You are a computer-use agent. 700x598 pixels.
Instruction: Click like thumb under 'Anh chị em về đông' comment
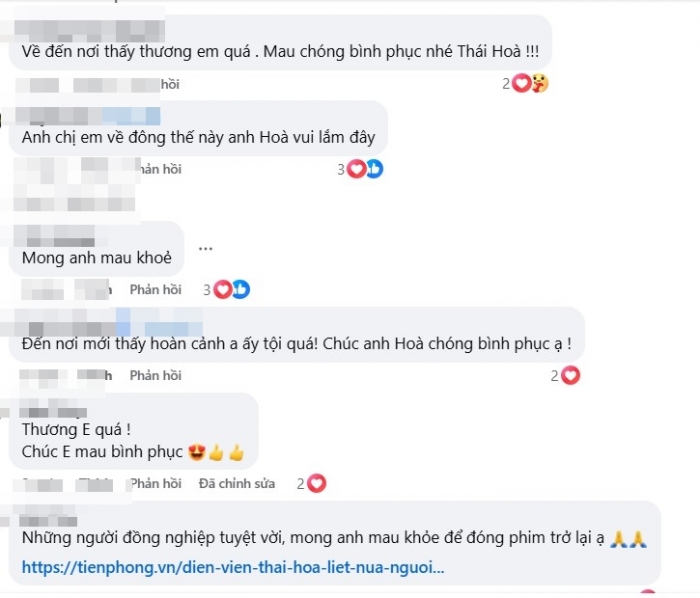point(375,169)
